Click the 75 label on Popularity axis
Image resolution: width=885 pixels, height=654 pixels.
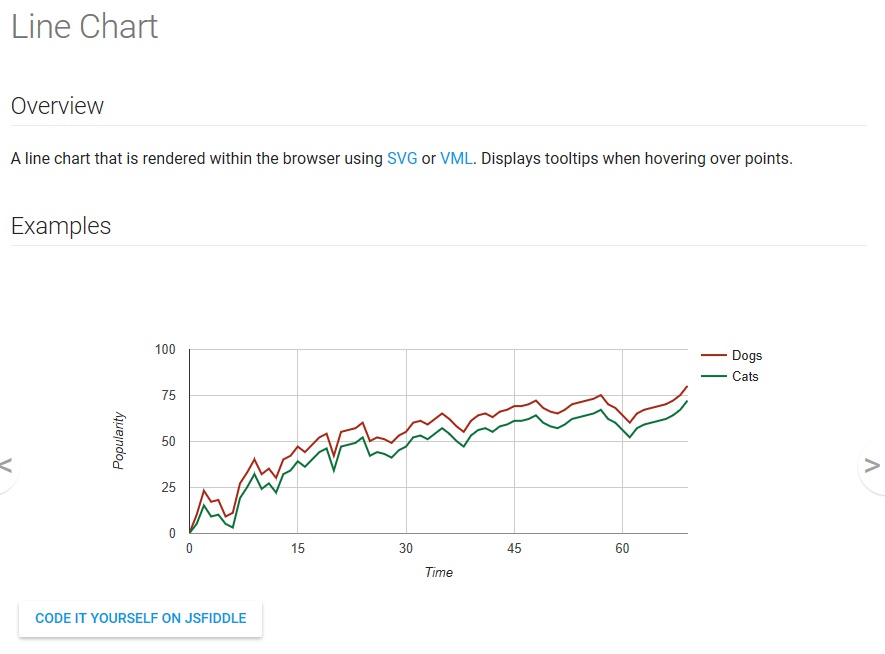click(x=168, y=396)
